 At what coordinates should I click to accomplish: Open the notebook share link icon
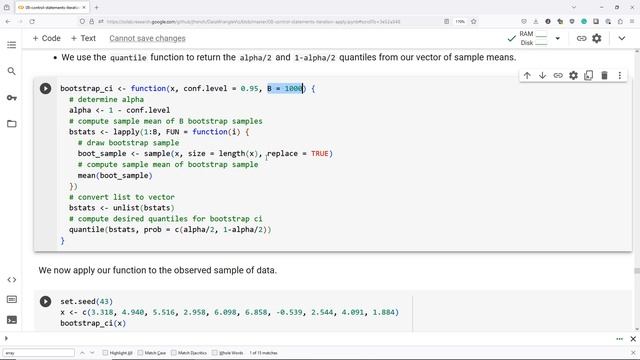tap(581, 38)
